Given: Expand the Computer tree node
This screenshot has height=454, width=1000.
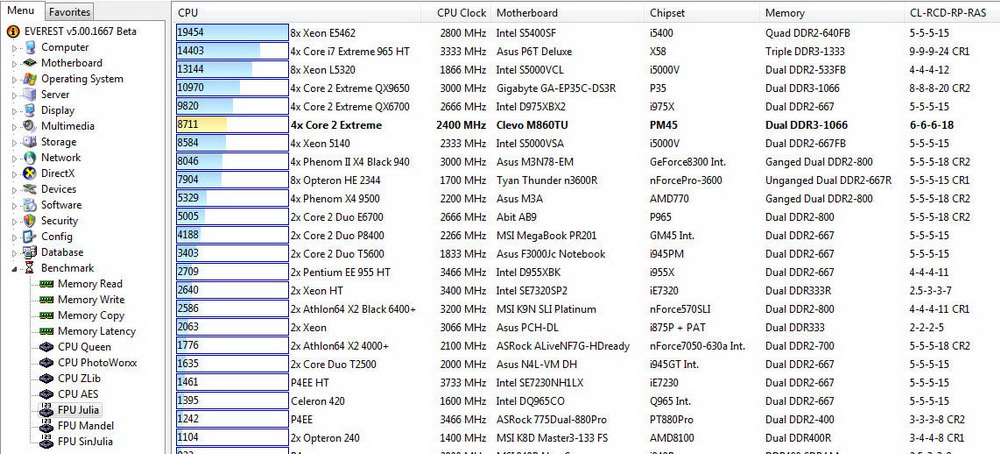Looking at the screenshot, I should (14, 48).
